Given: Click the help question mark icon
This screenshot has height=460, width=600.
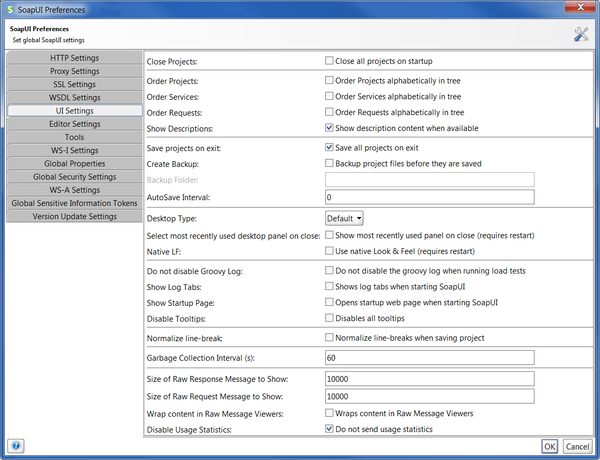Looking at the screenshot, I should [x=16, y=446].
